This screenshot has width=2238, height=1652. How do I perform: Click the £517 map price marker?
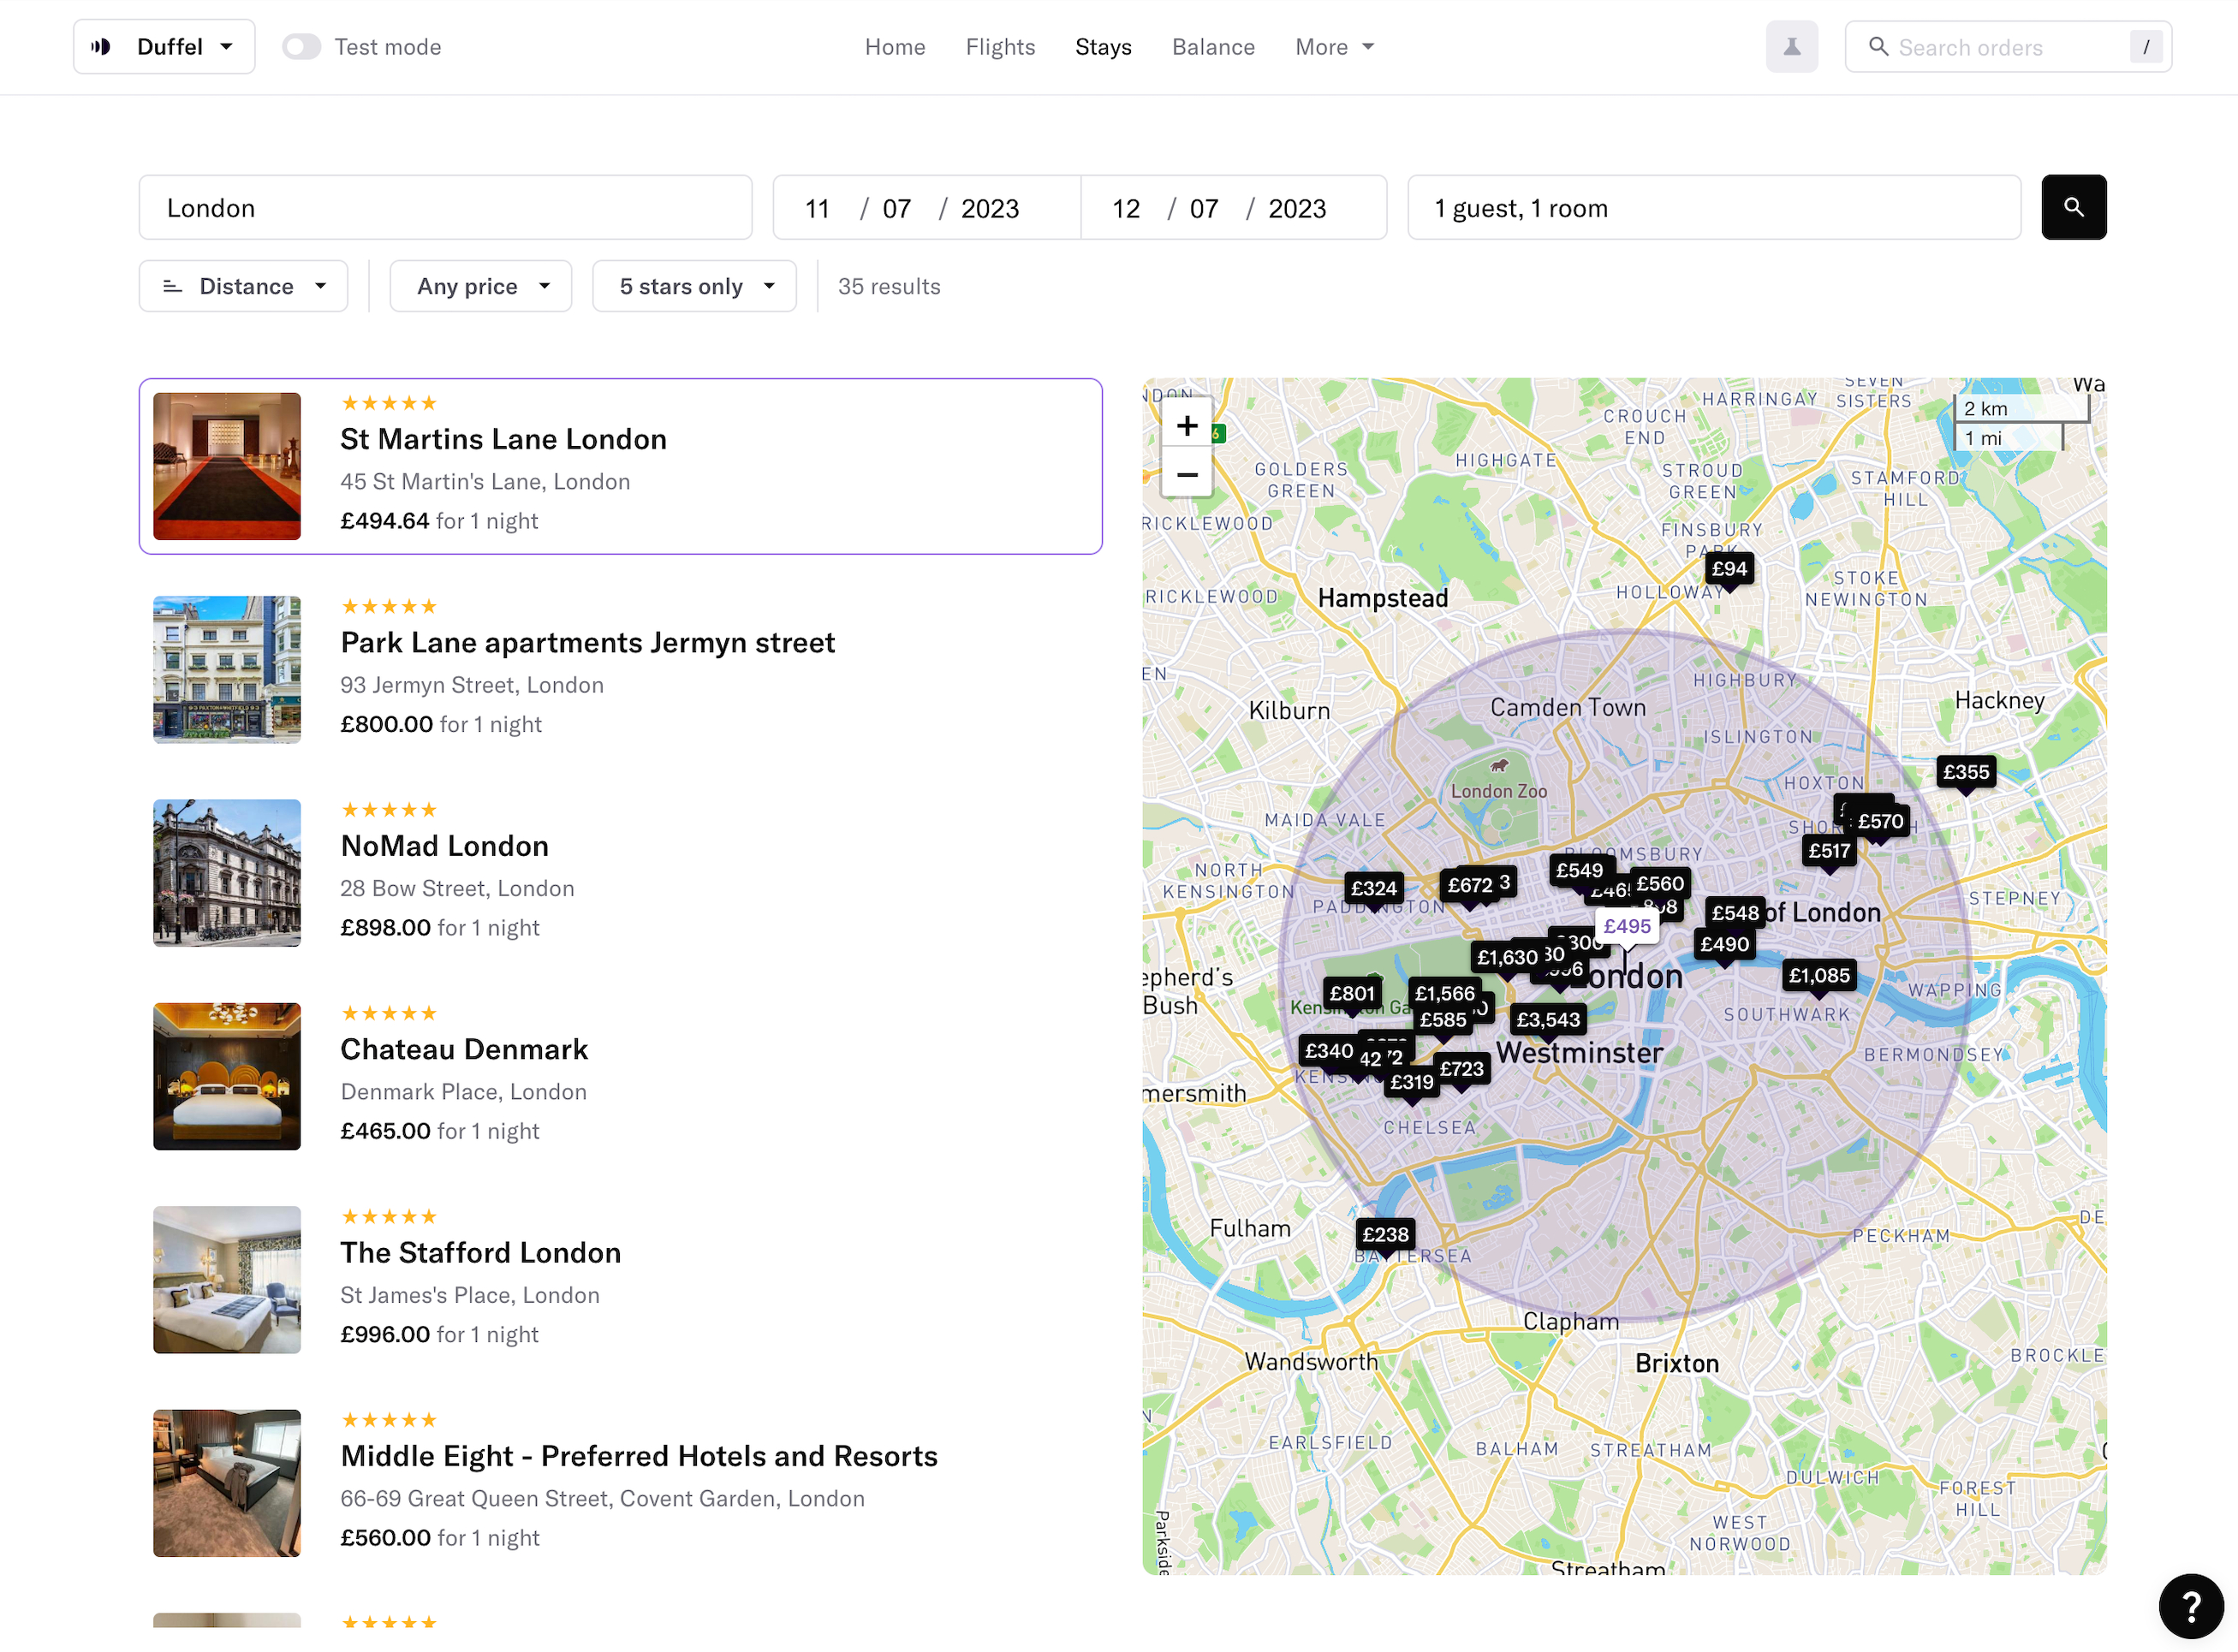(x=1828, y=850)
